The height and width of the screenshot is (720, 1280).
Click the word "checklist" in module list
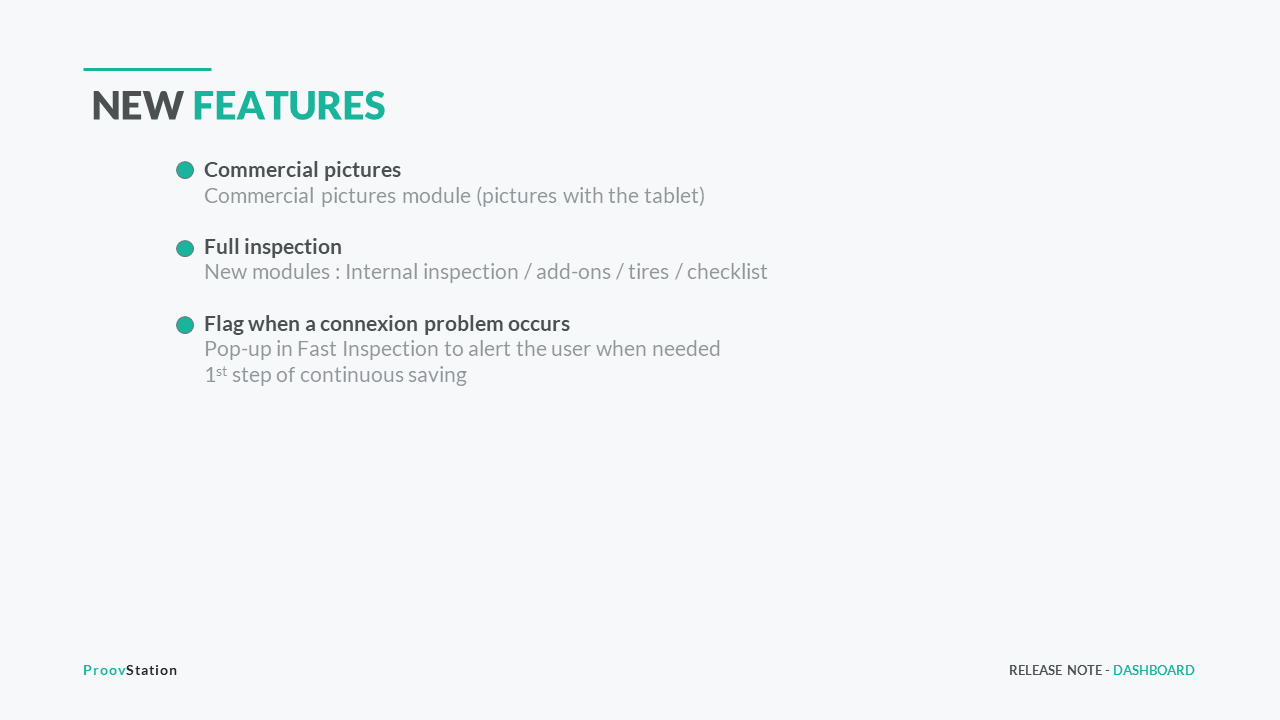(727, 272)
